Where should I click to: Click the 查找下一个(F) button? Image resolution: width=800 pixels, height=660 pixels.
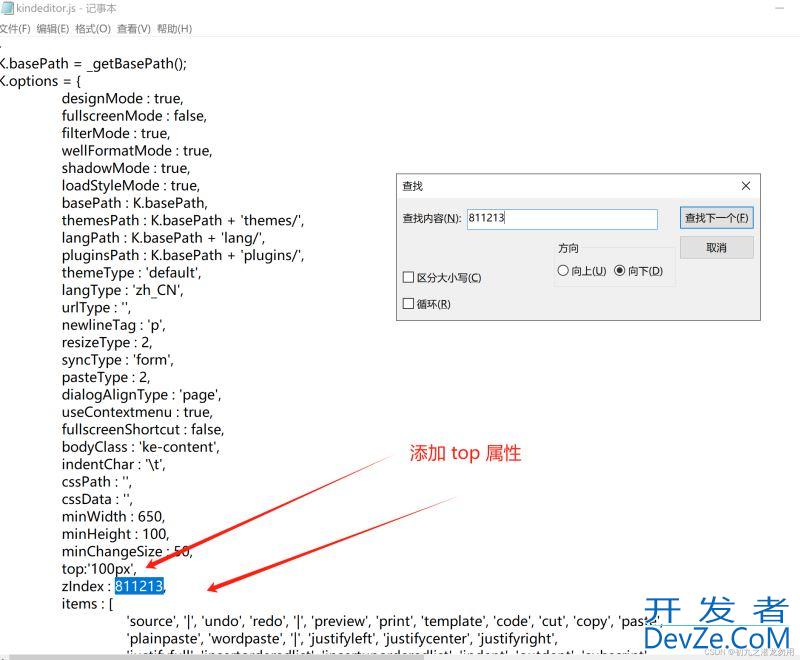(716, 218)
